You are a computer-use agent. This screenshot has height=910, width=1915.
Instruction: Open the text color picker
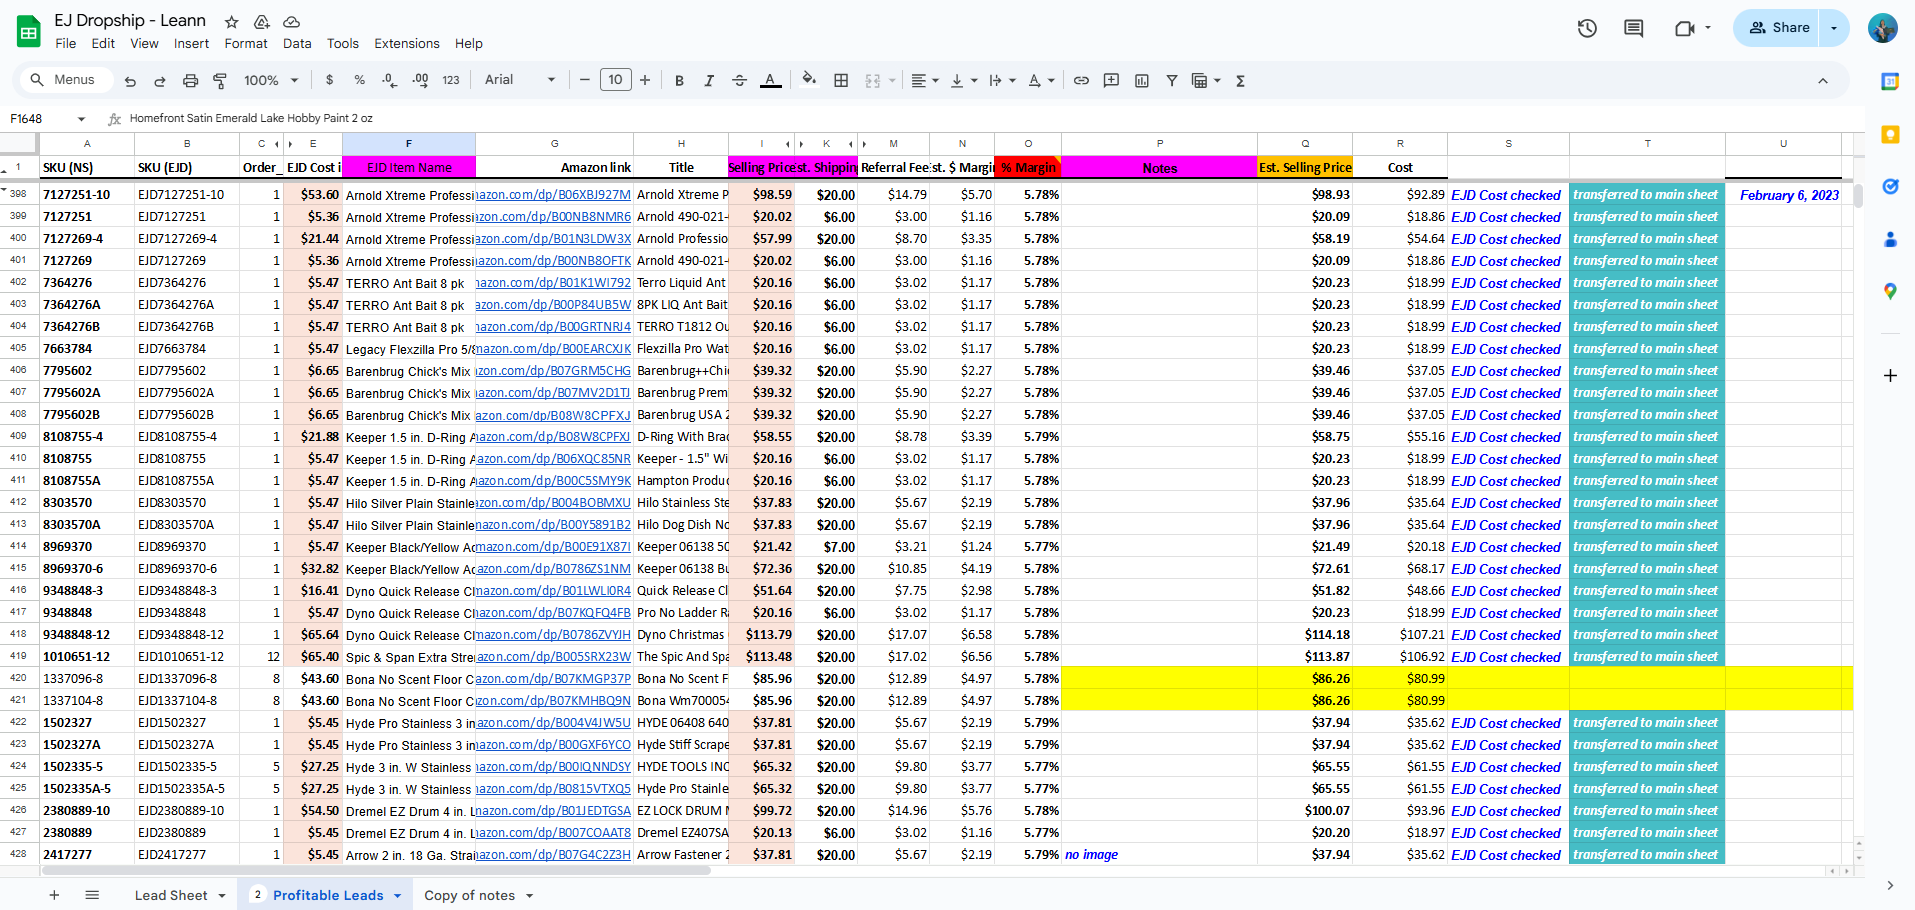pos(771,81)
